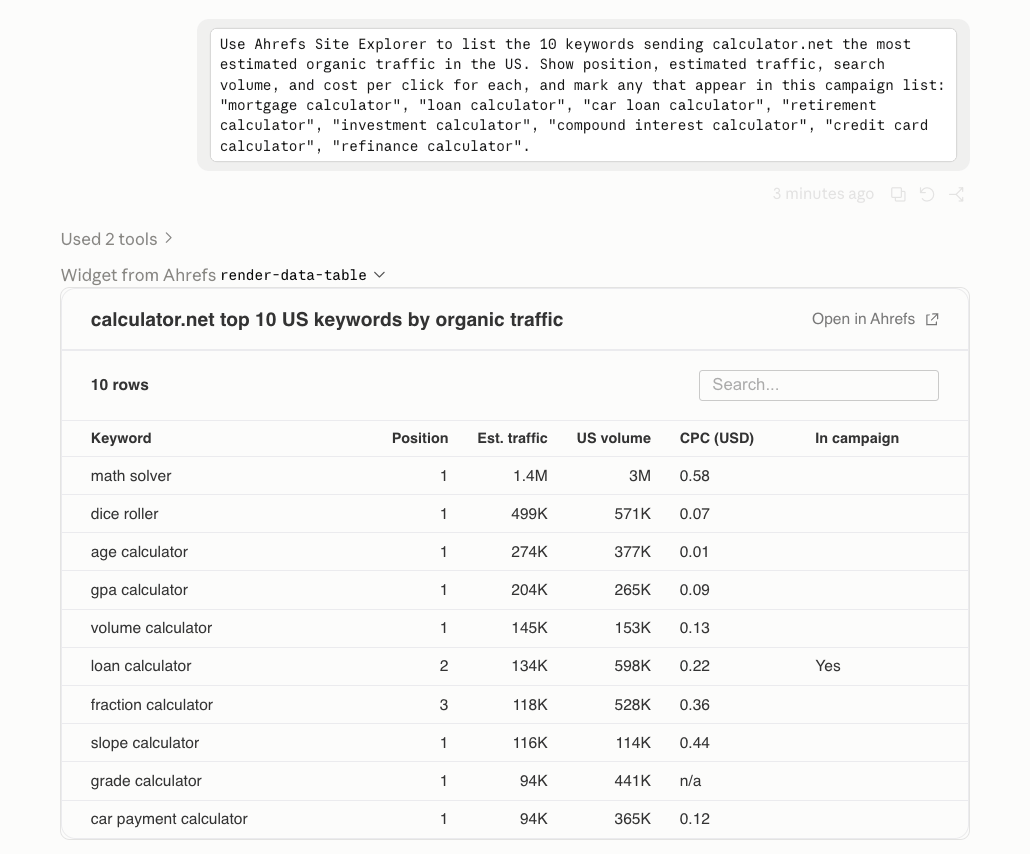
Task: Sort by the In campaign column header
Action: 857,438
